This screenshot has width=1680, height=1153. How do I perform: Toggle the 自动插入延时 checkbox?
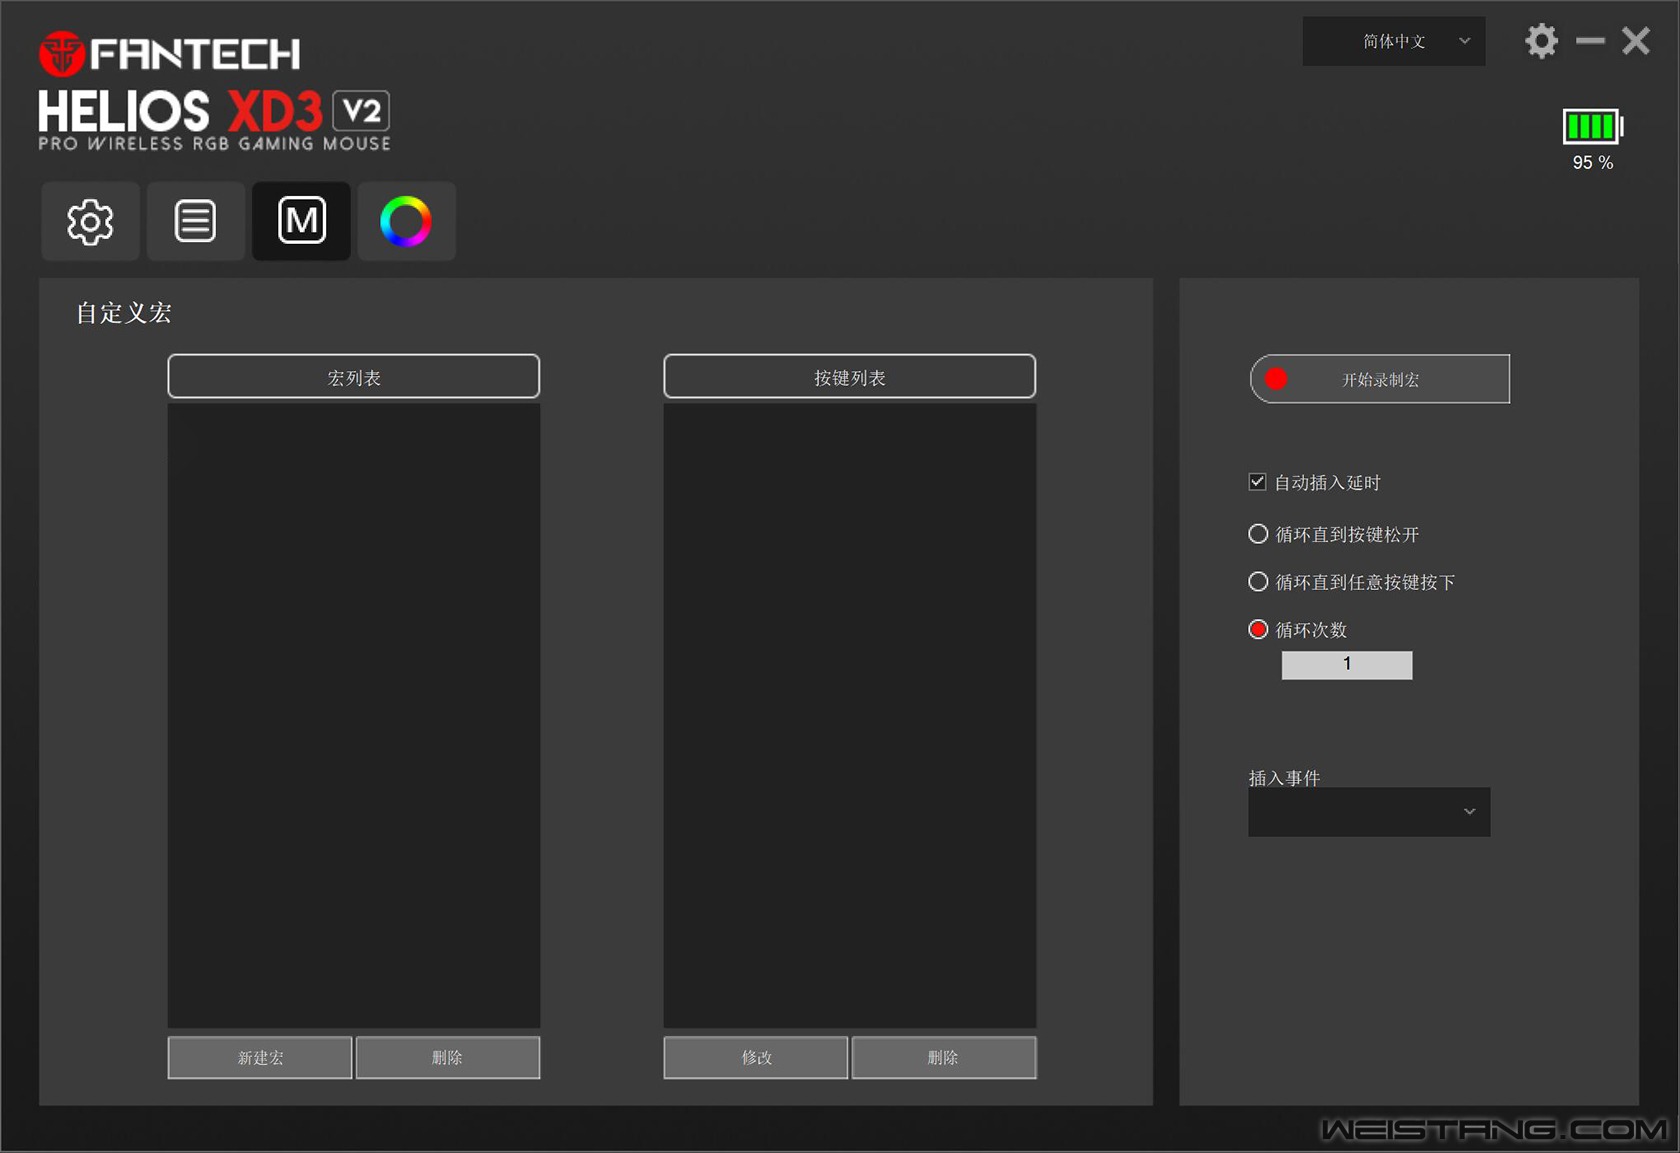(x=1258, y=482)
